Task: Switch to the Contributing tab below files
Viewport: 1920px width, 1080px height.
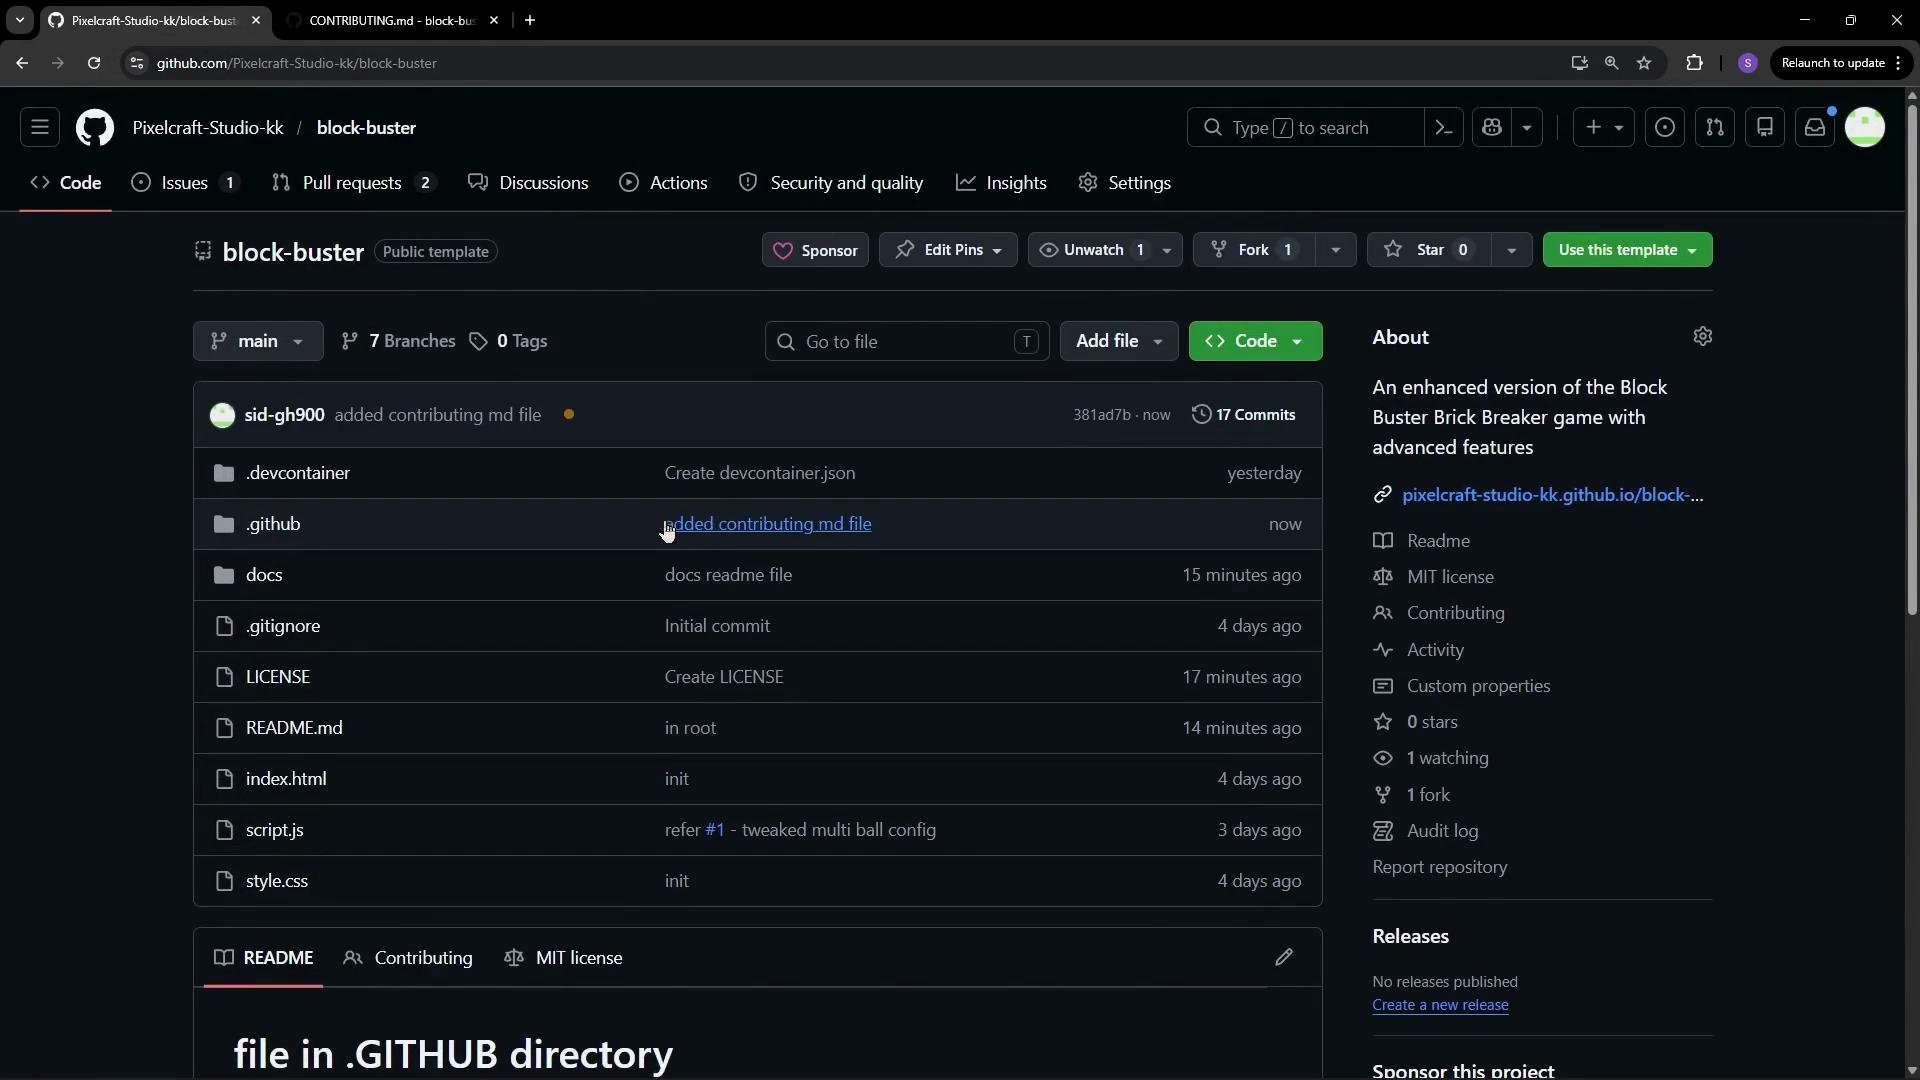Action: (x=408, y=958)
